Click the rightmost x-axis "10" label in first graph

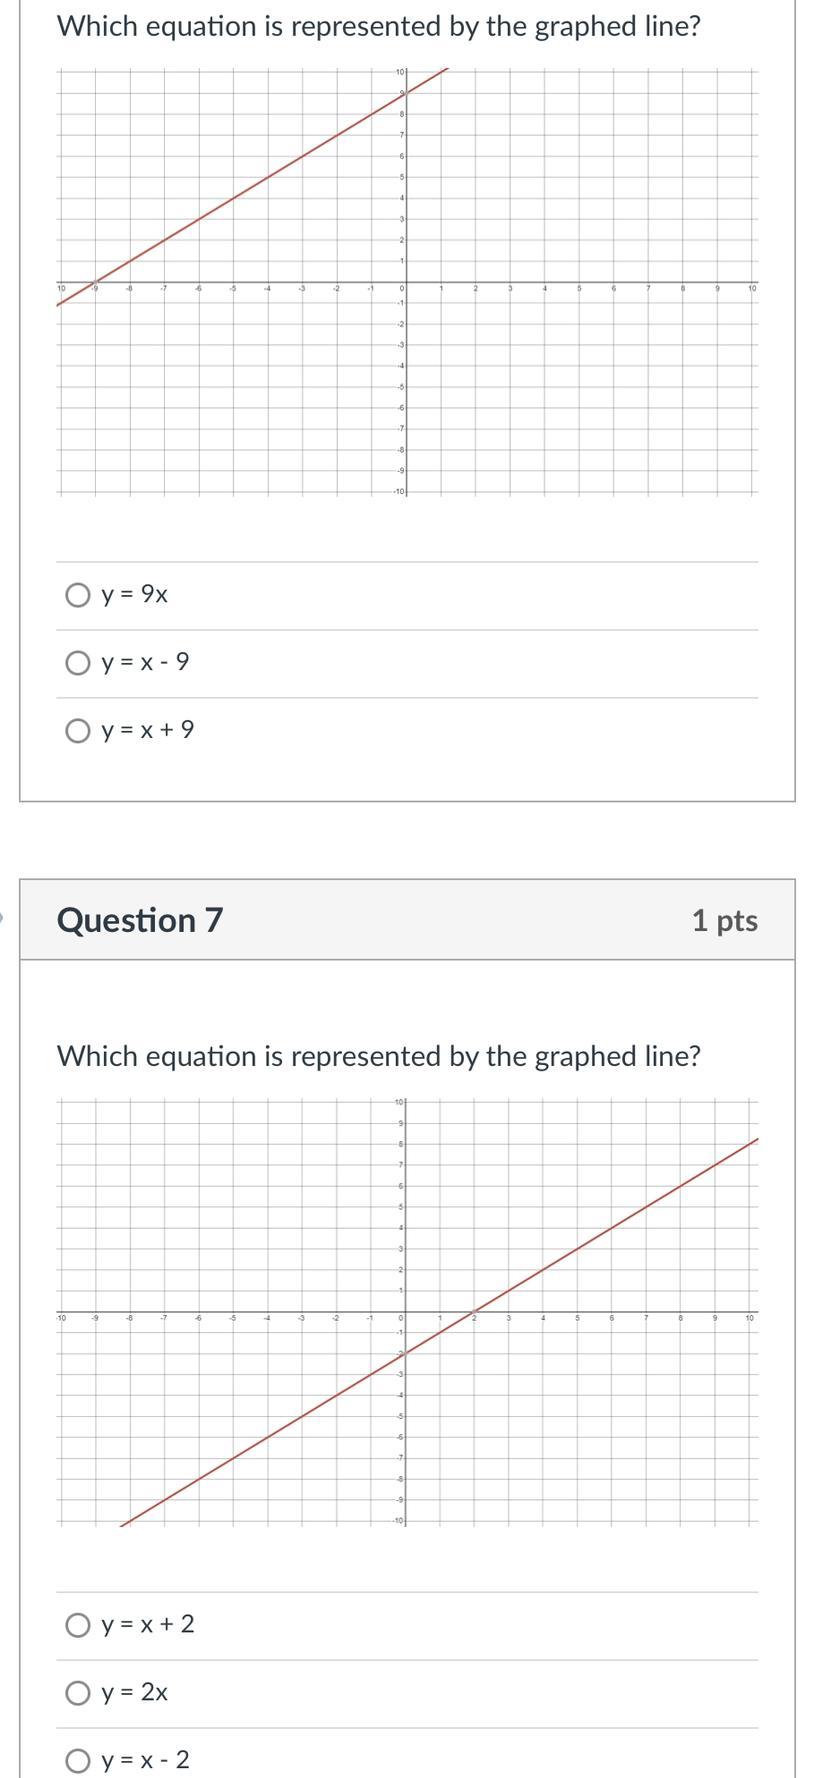752,289
